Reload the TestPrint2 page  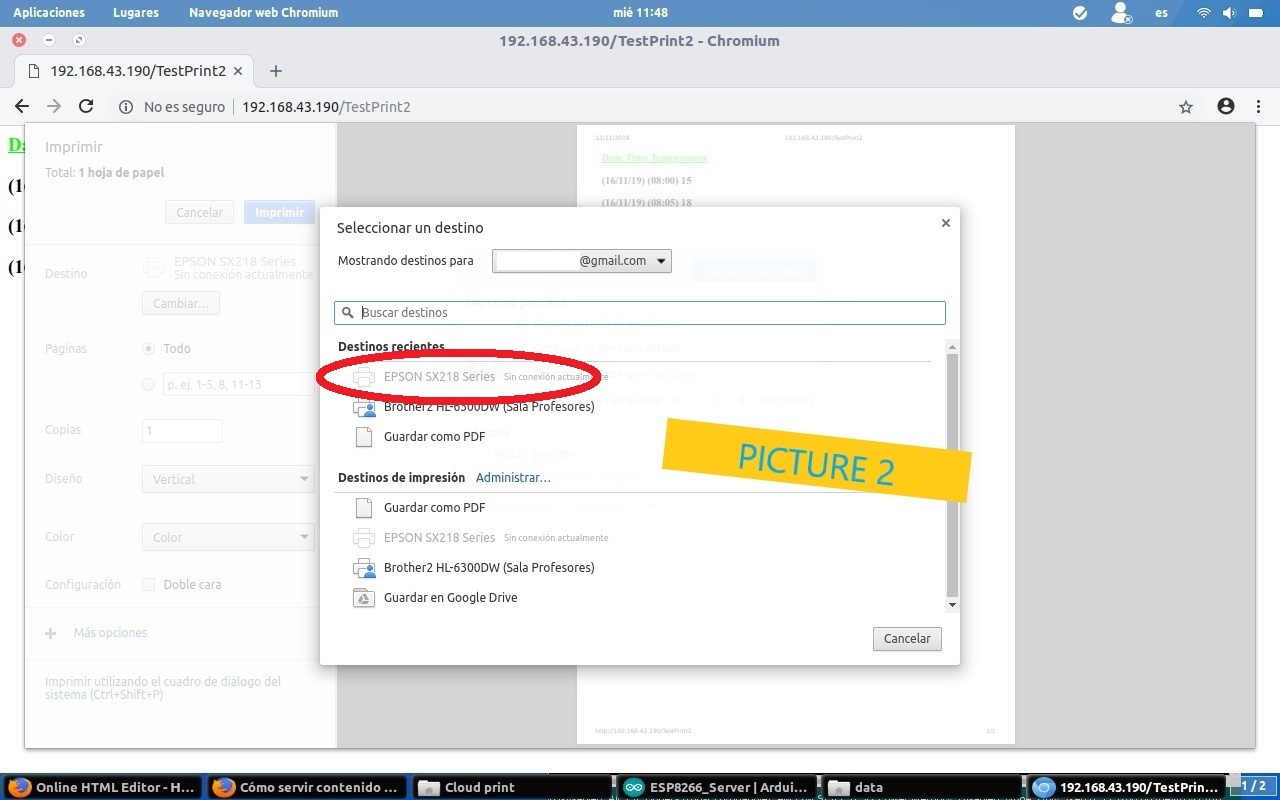(x=86, y=107)
